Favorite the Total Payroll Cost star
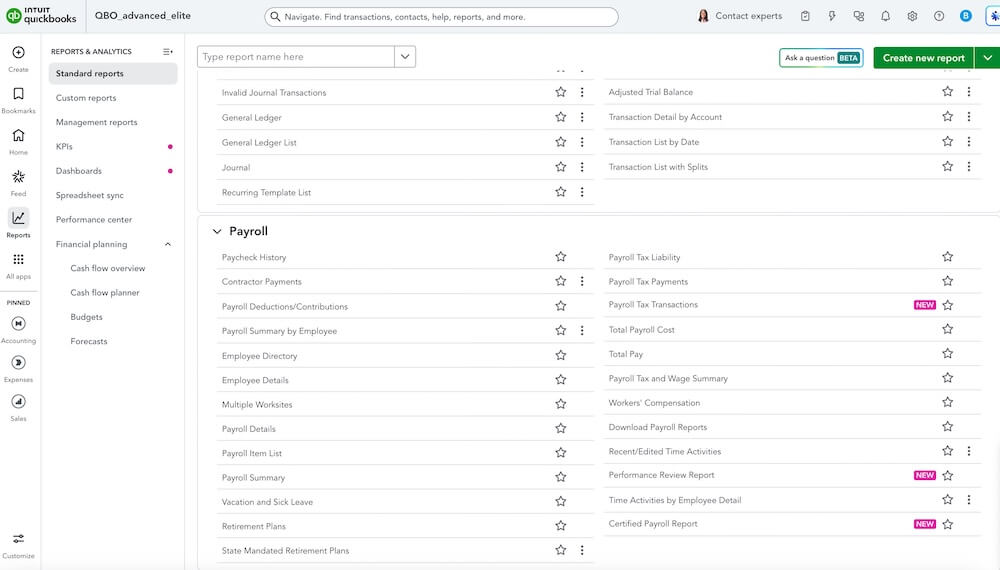Screen dimensions: 1000x570 (948, 329)
